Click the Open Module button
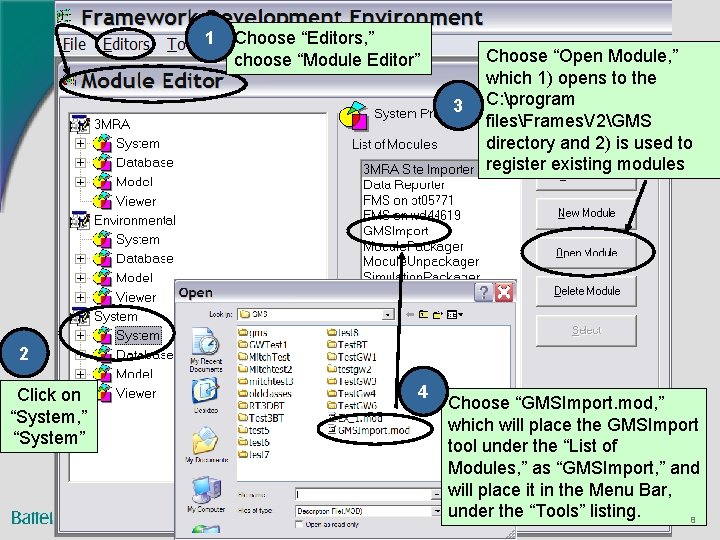 pyautogui.click(x=586, y=253)
